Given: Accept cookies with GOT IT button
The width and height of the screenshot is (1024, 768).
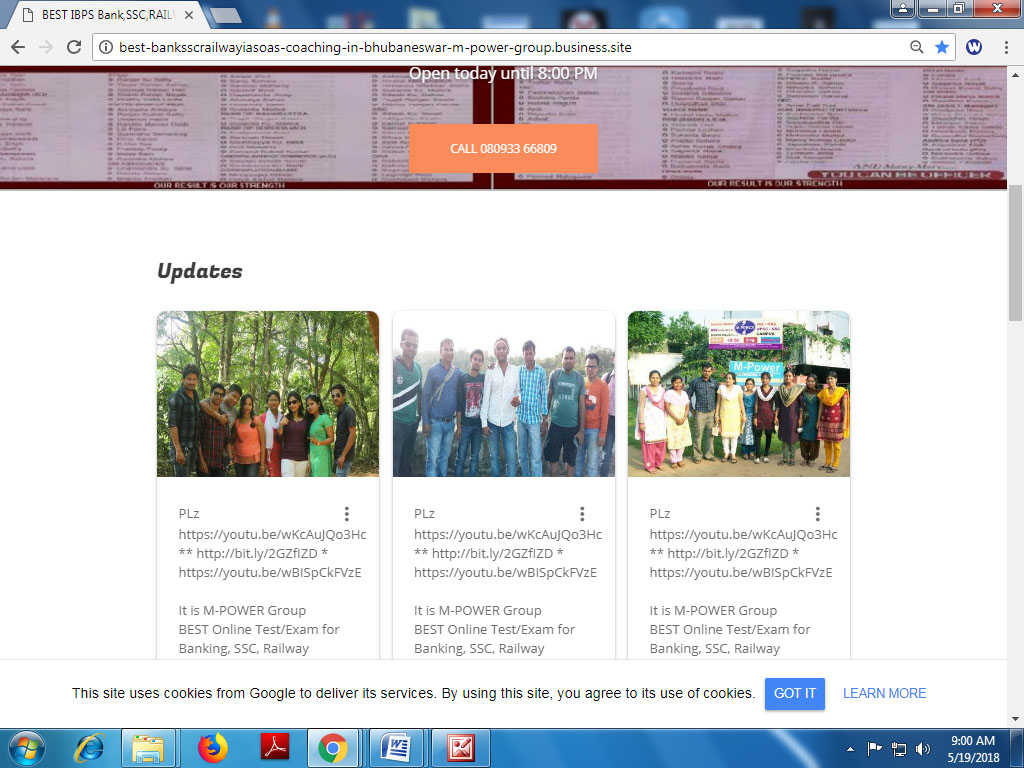Looking at the screenshot, I should point(795,693).
